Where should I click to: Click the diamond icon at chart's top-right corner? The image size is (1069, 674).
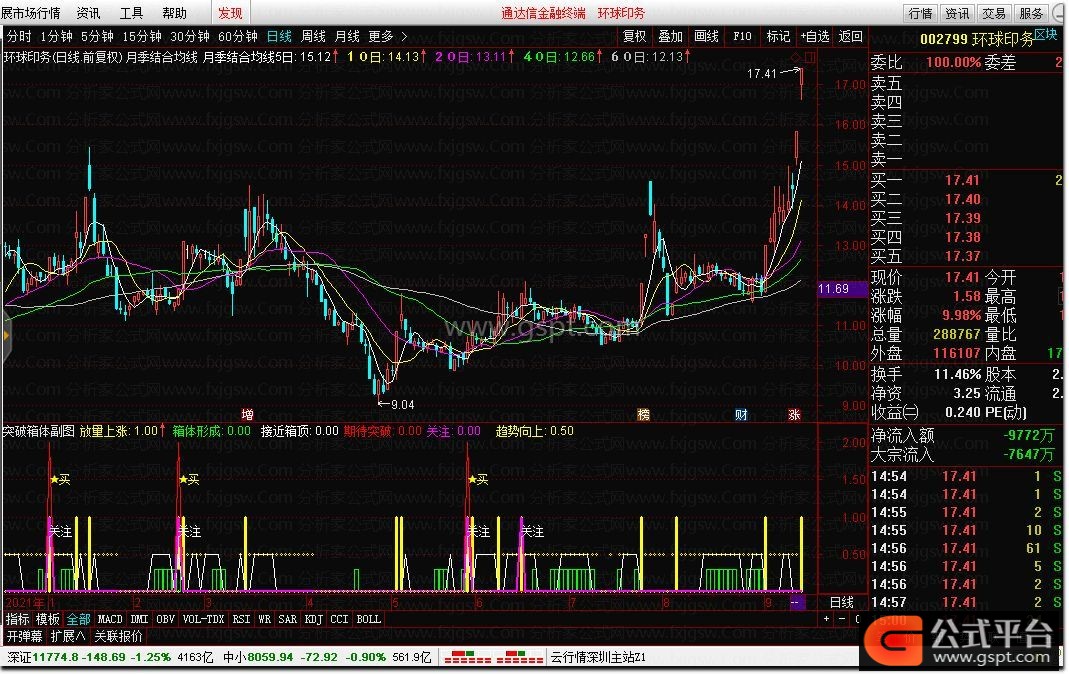tap(796, 57)
